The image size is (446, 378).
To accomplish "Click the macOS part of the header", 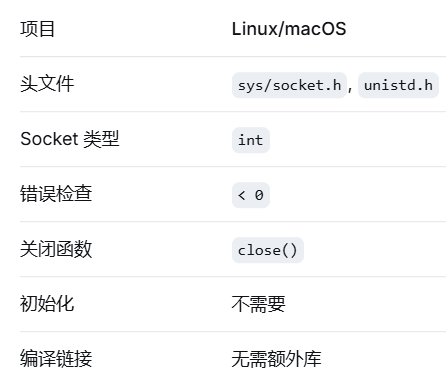I will point(315,29).
